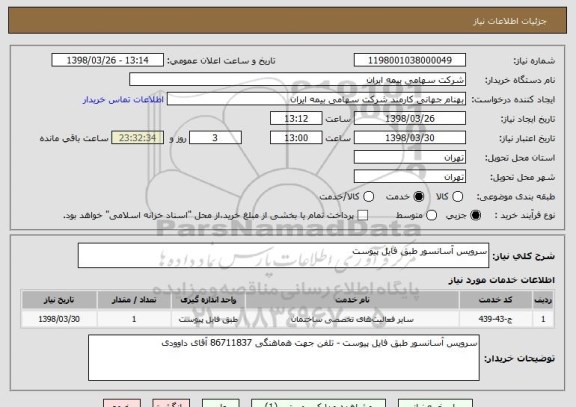Click the creation date field 1398/03/26

410,119
